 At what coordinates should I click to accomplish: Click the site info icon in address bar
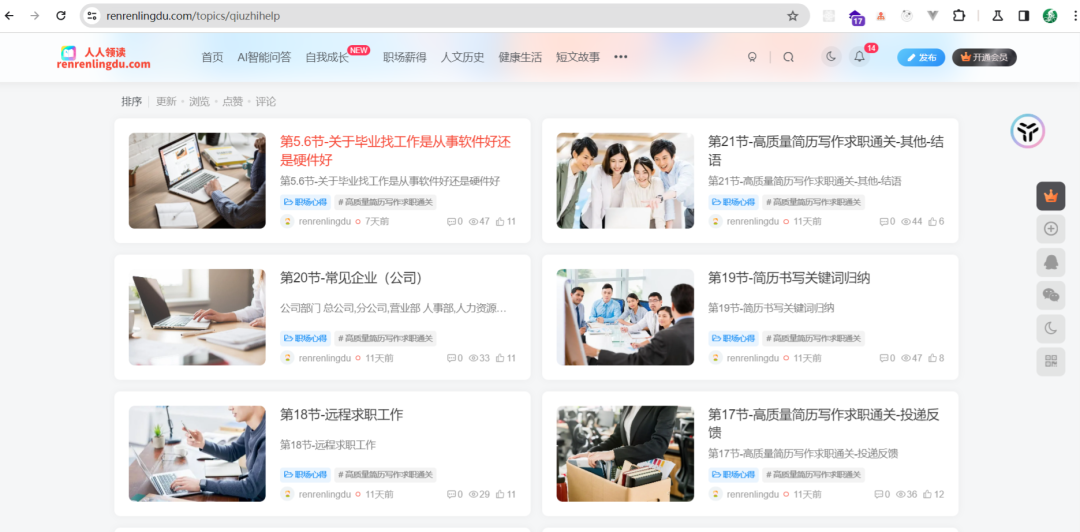pyautogui.click(x=92, y=15)
